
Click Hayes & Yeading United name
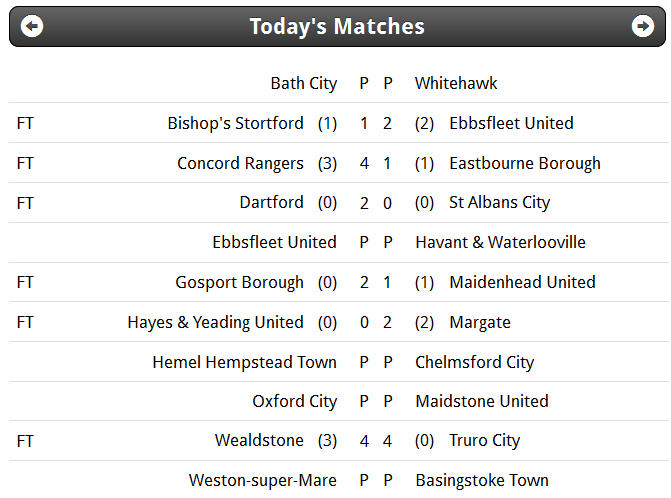[x=216, y=323]
